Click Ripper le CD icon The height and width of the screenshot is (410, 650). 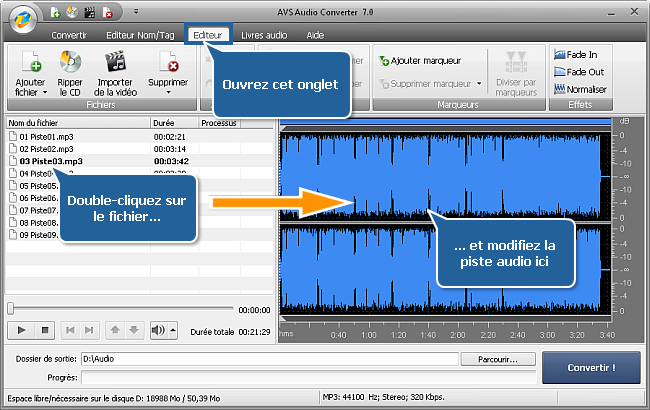70,62
